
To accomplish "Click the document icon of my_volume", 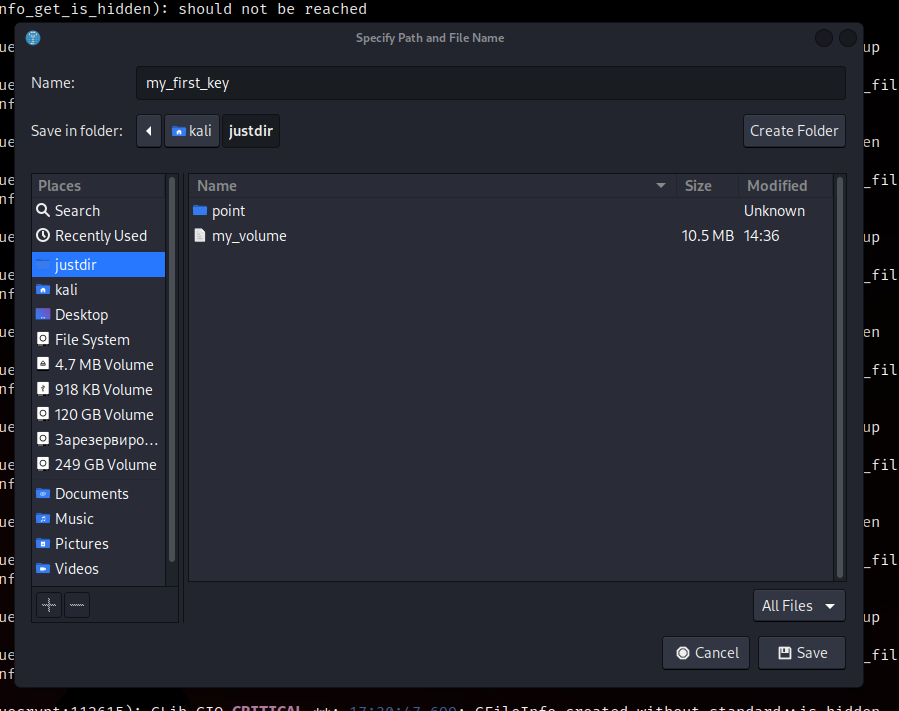I will [x=200, y=235].
